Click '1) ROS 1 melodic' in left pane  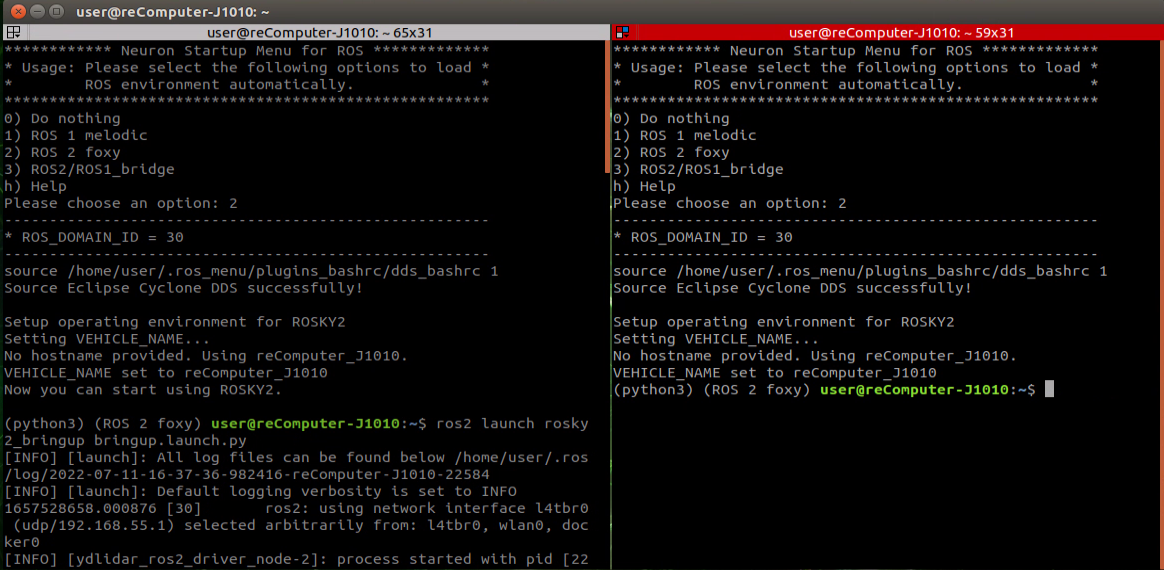76,136
